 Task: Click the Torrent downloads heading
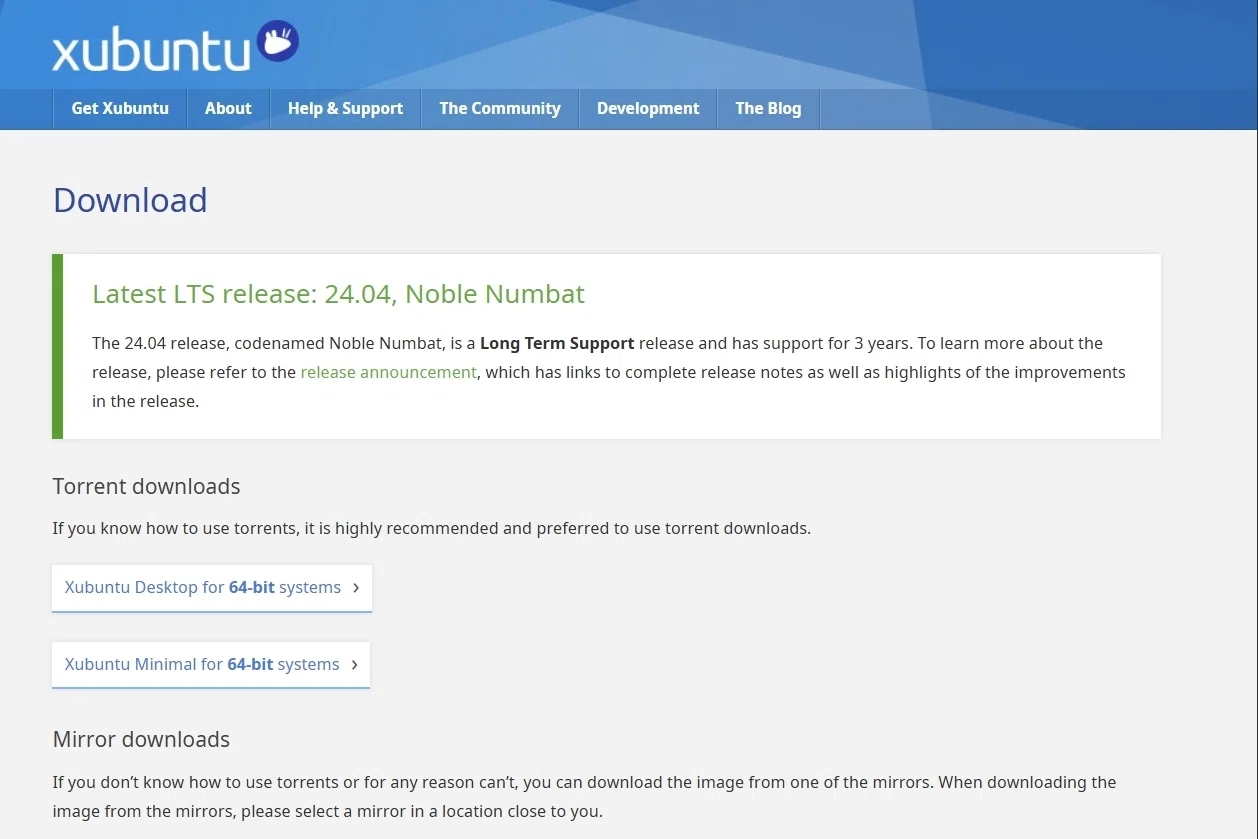pyautogui.click(x=146, y=487)
